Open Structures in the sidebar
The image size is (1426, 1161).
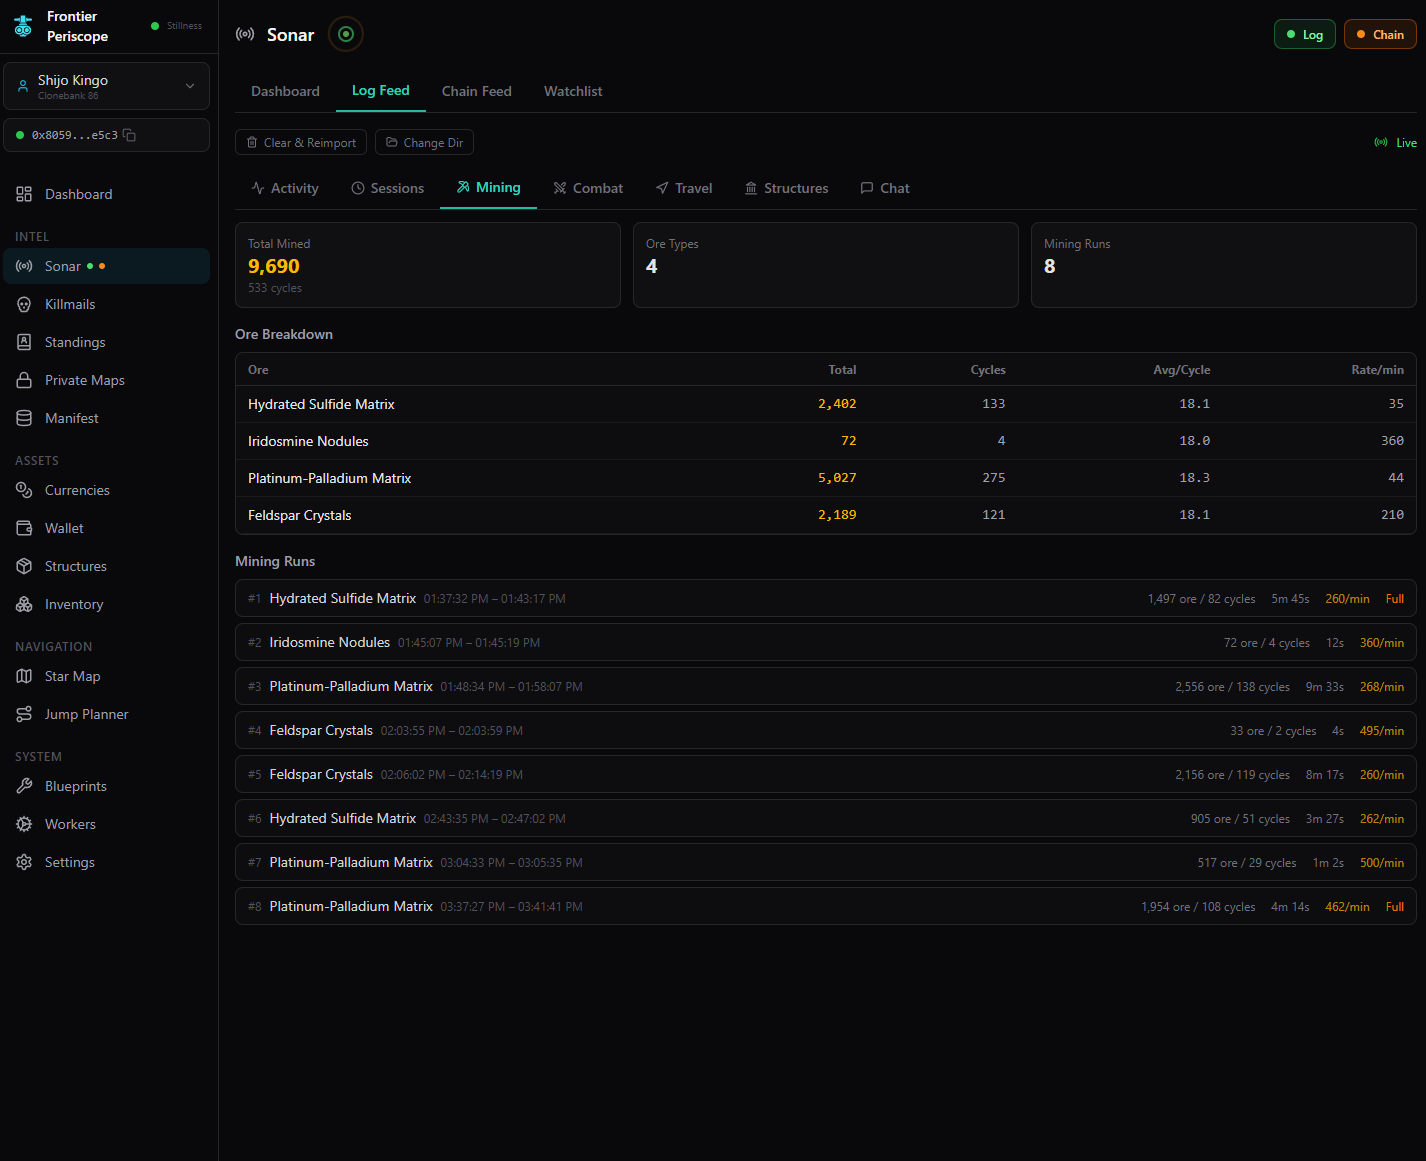click(107, 566)
